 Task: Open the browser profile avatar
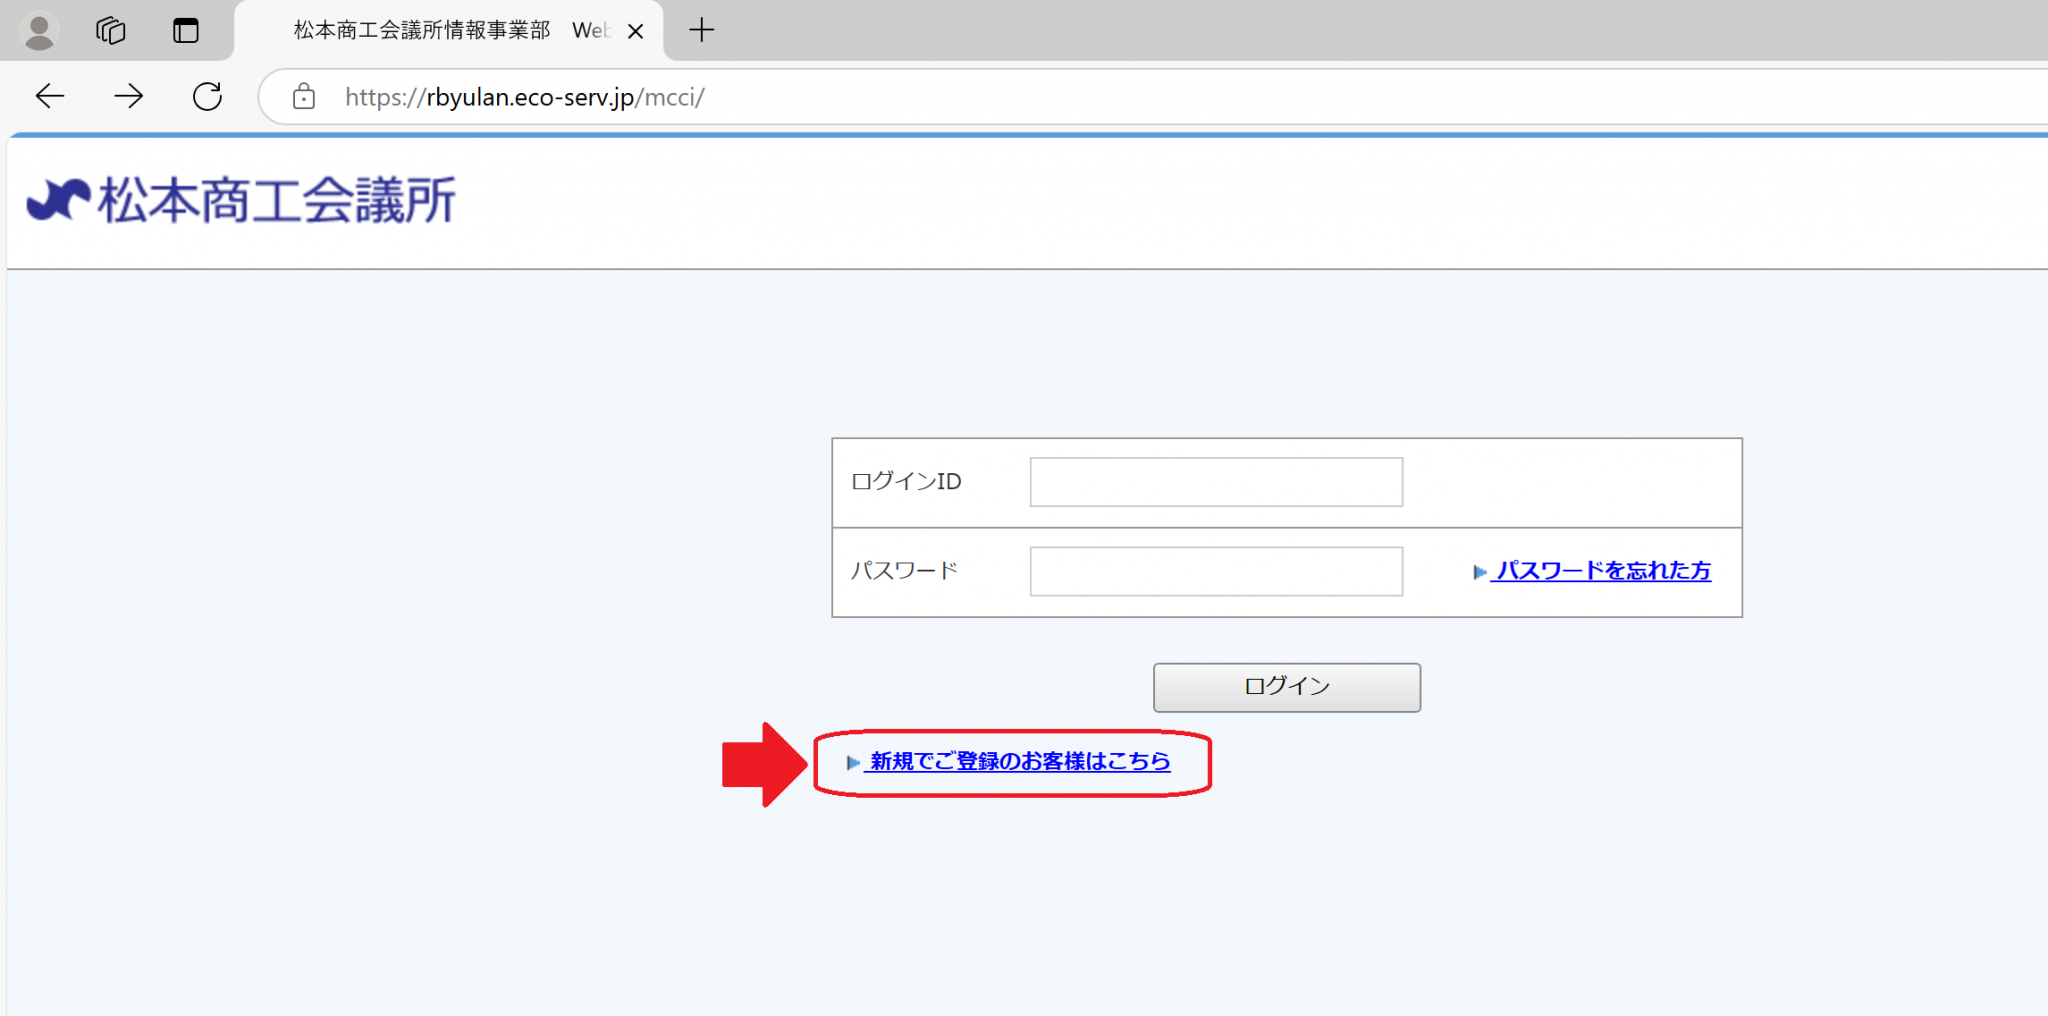click(38, 30)
